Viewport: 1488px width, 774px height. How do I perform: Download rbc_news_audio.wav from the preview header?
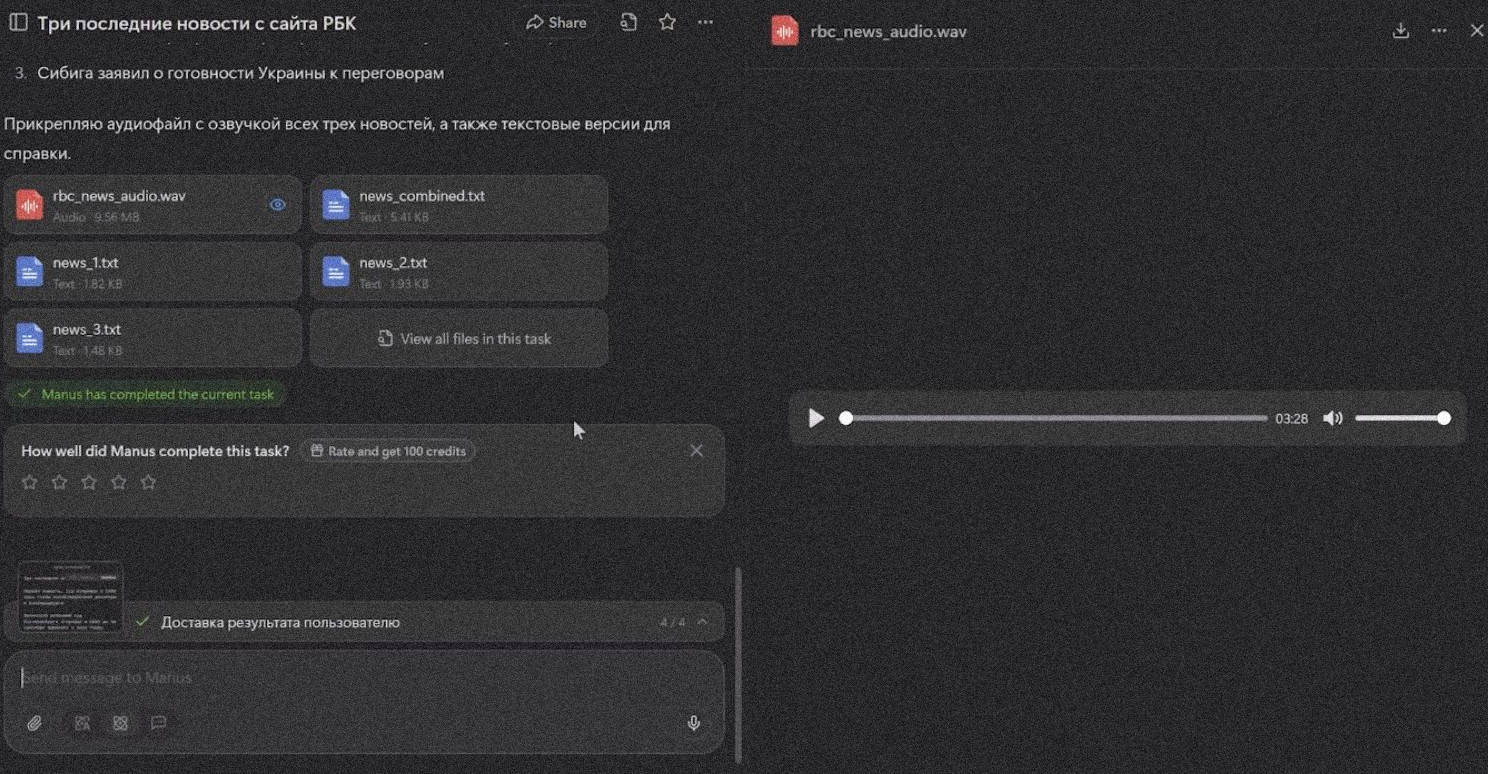(1401, 31)
